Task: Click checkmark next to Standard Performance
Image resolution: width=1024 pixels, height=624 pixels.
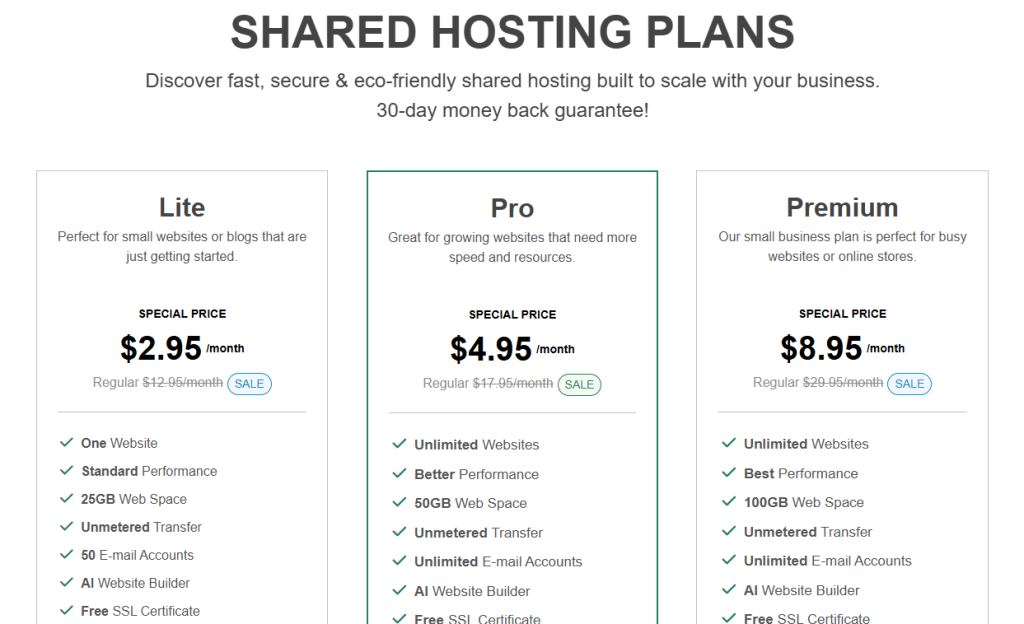Action: click(x=67, y=471)
